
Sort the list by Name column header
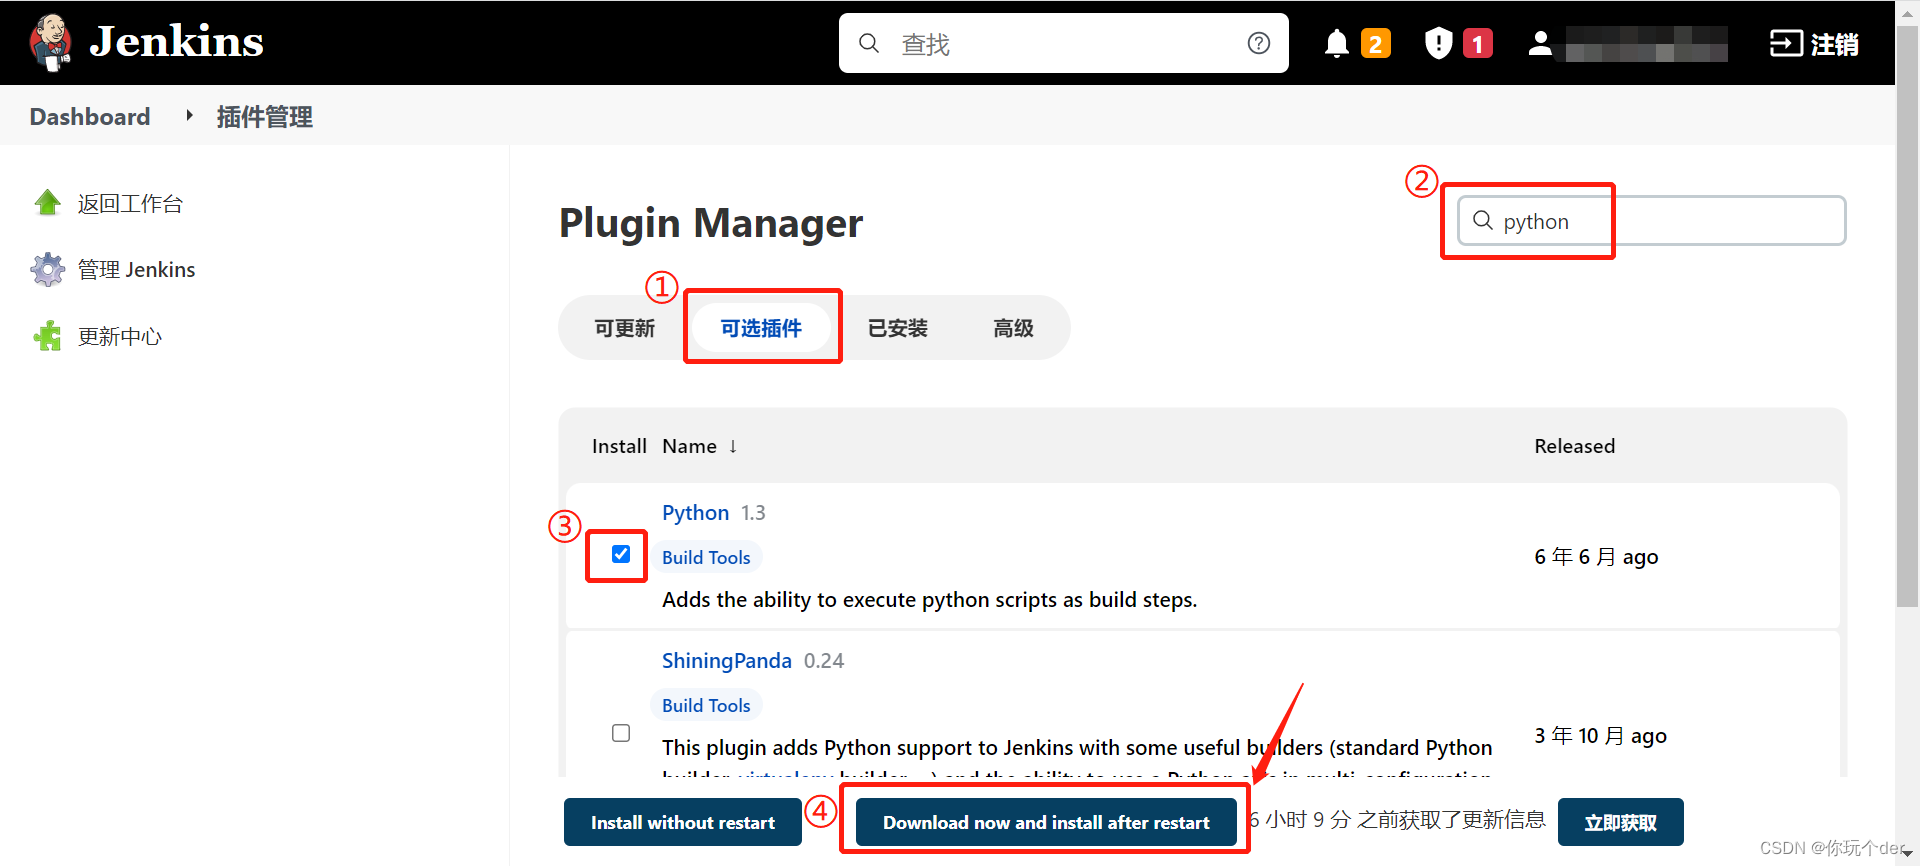pos(699,446)
